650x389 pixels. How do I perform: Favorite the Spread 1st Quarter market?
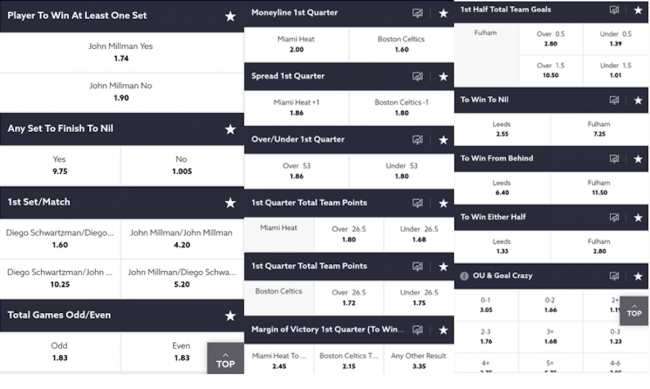pyautogui.click(x=443, y=77)
